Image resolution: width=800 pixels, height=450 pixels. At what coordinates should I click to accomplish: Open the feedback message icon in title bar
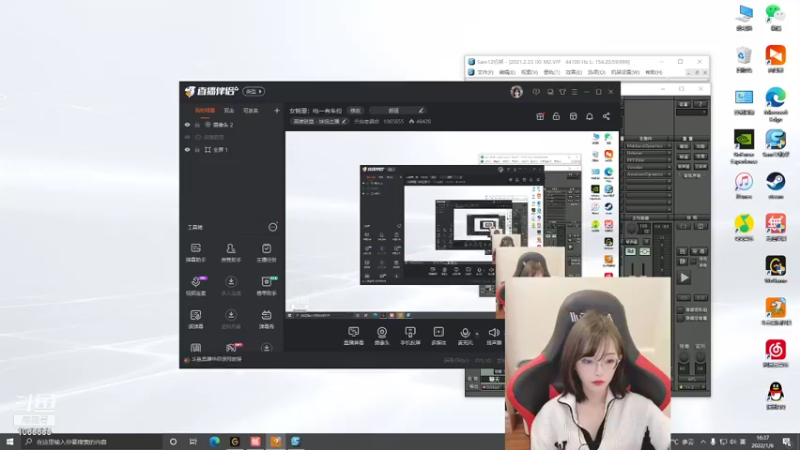point(536,92)
